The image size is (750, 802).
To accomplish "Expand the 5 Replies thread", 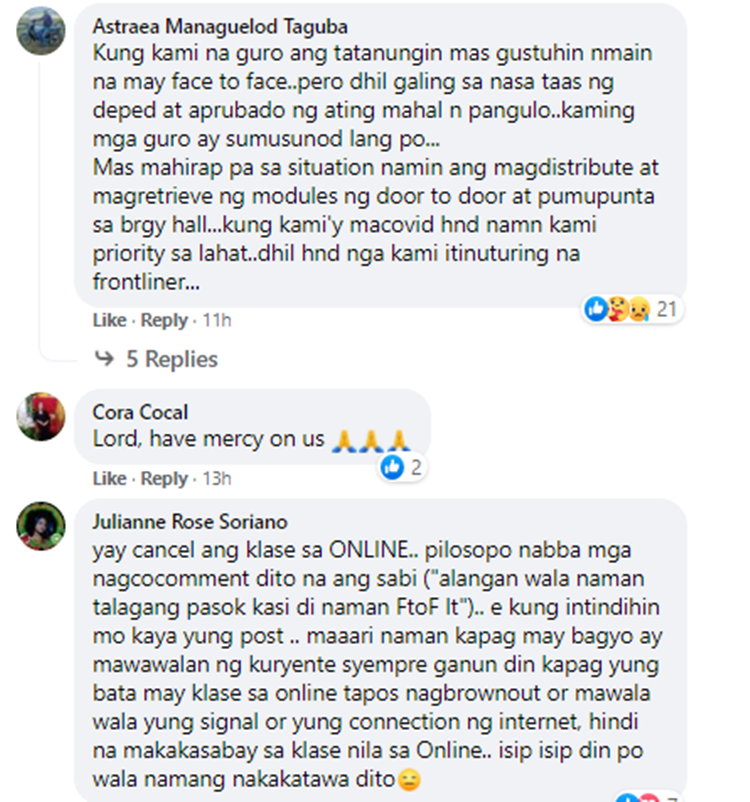I will click(172, 359).
